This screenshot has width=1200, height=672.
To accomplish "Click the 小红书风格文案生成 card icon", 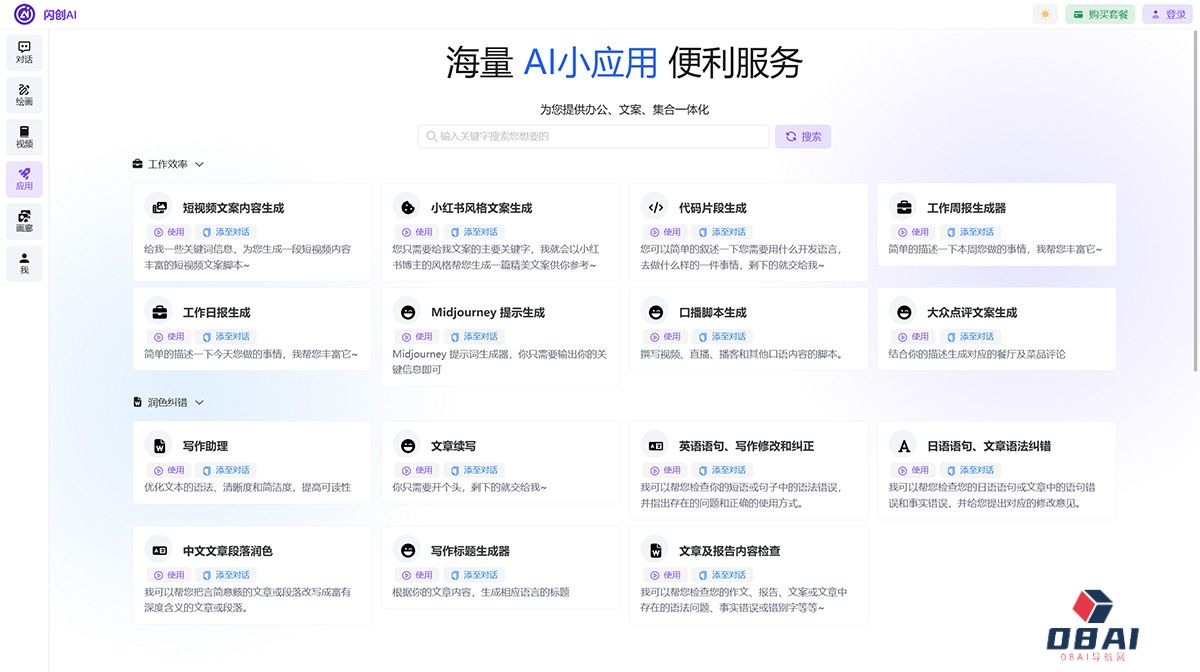I will pyautogui.click(x=407, y=208).
